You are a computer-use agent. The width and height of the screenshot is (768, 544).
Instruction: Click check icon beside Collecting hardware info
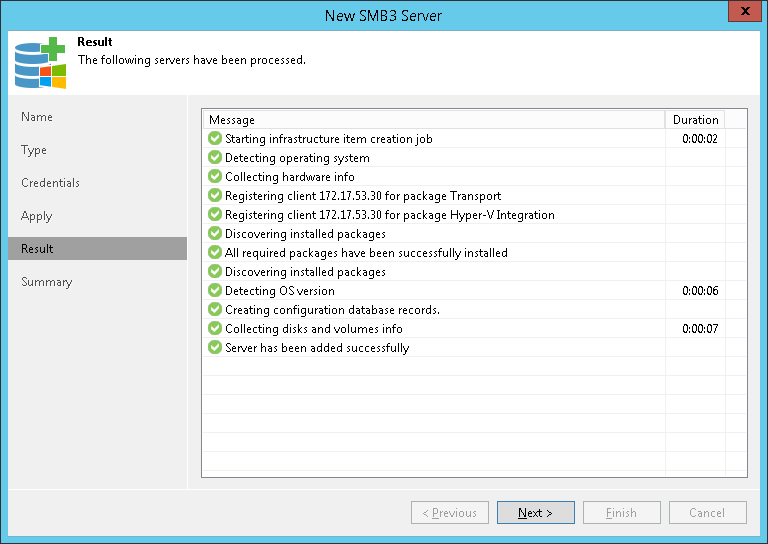click(215, 176)
